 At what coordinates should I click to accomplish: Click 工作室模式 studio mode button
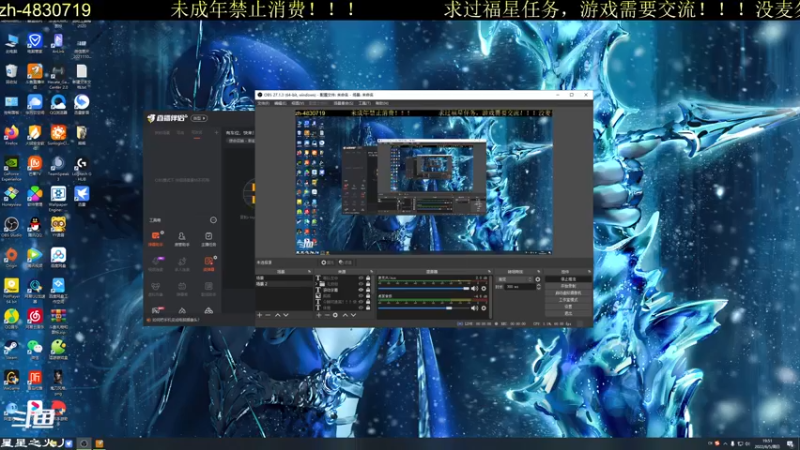tap(568, 300)
